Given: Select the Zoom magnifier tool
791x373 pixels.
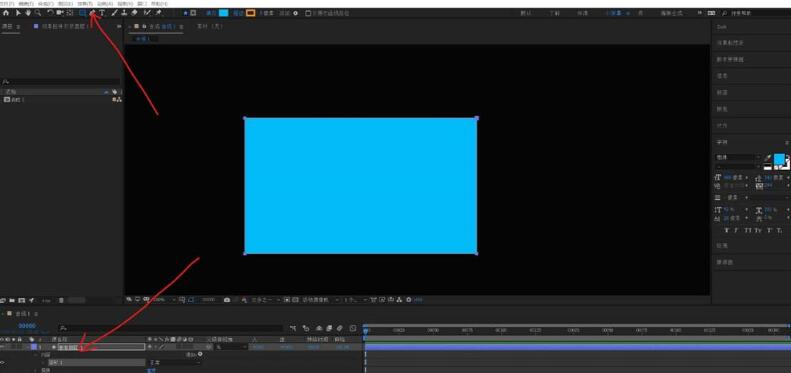Looking at the screenshot, I should pyautogui.click(x=38, y=13).
